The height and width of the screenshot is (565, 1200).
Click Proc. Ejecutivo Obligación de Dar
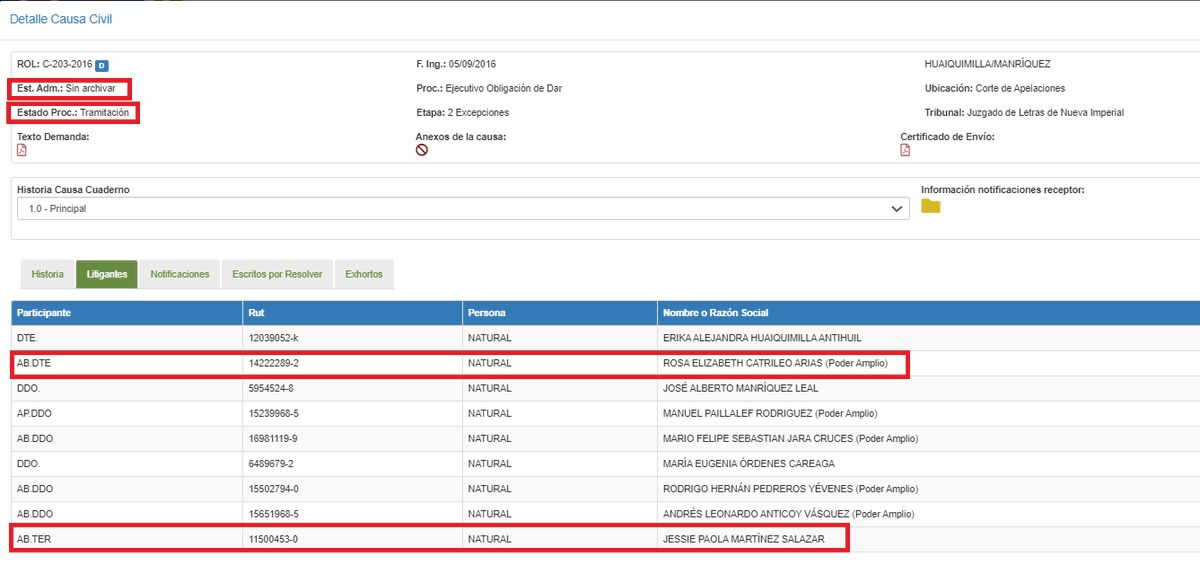click(489, 88)
